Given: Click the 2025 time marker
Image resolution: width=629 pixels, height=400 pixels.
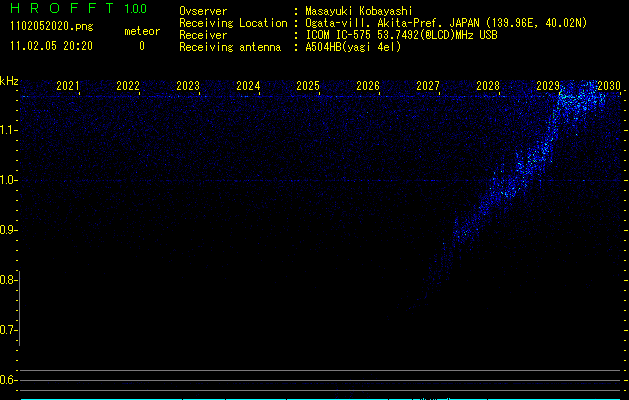Looking at the screenshot, I should coord(308,86).
